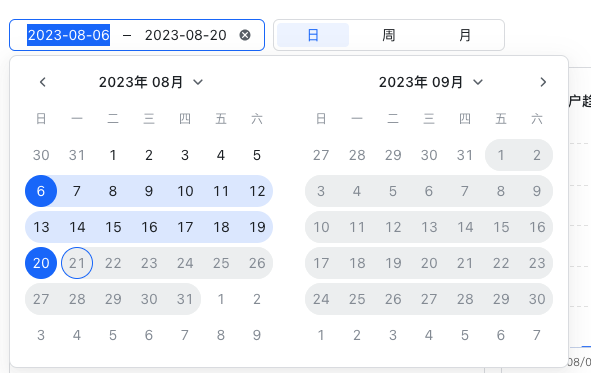591x373 pixels.
Task: Switch granularity to 月 (month)
Action: (x=465, y=35)
